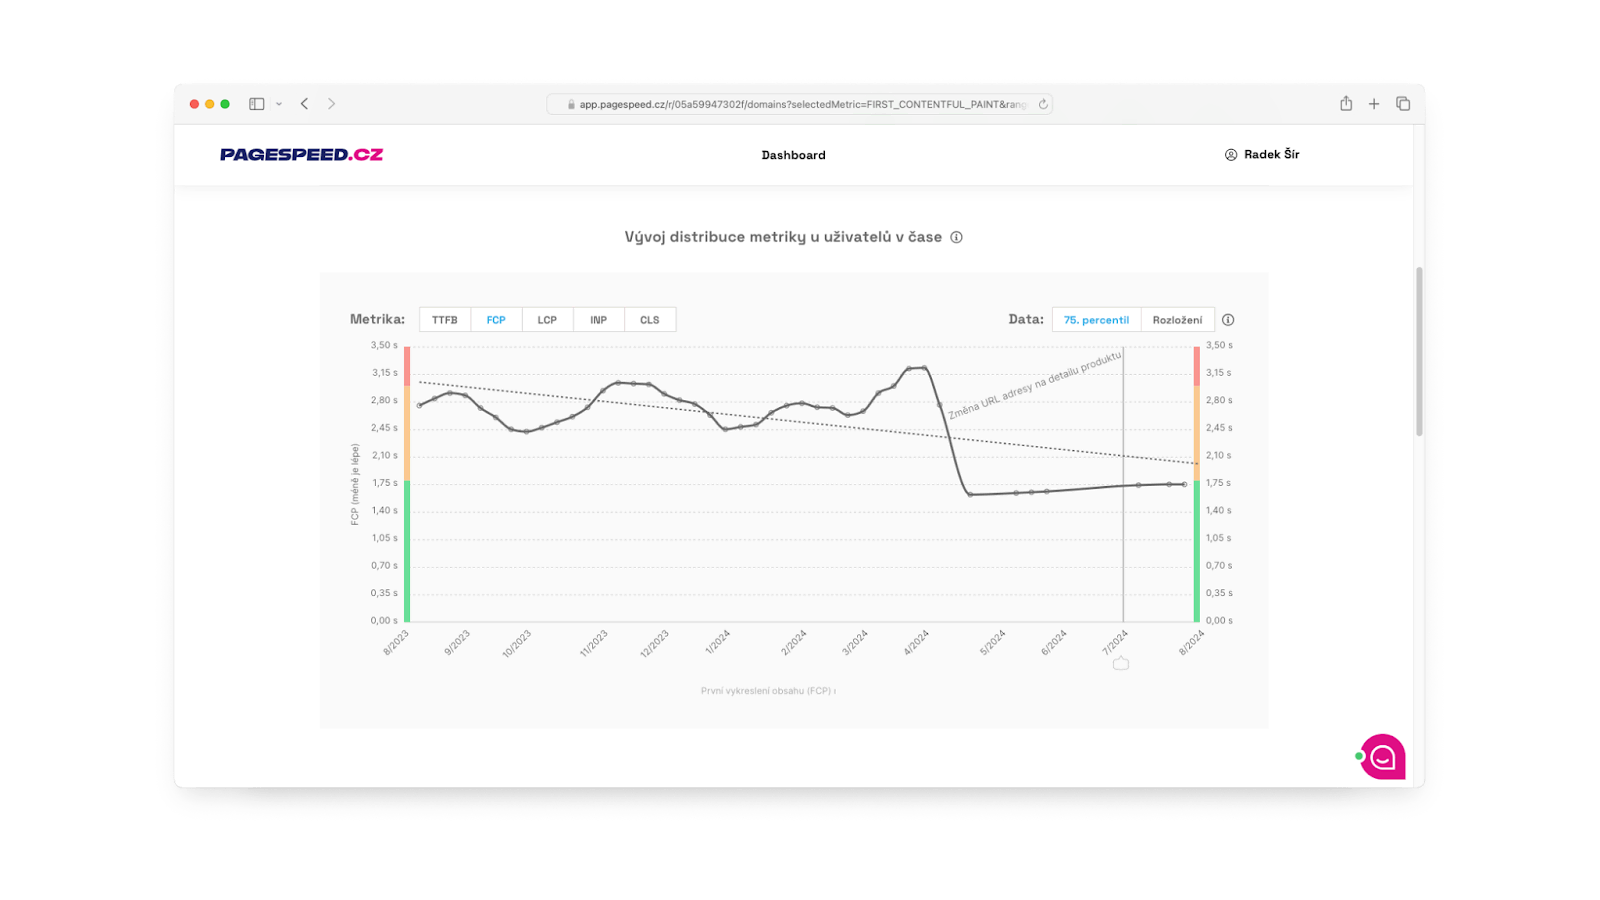Open the sidebar options chevron dropdown

[x=279, y=103]
